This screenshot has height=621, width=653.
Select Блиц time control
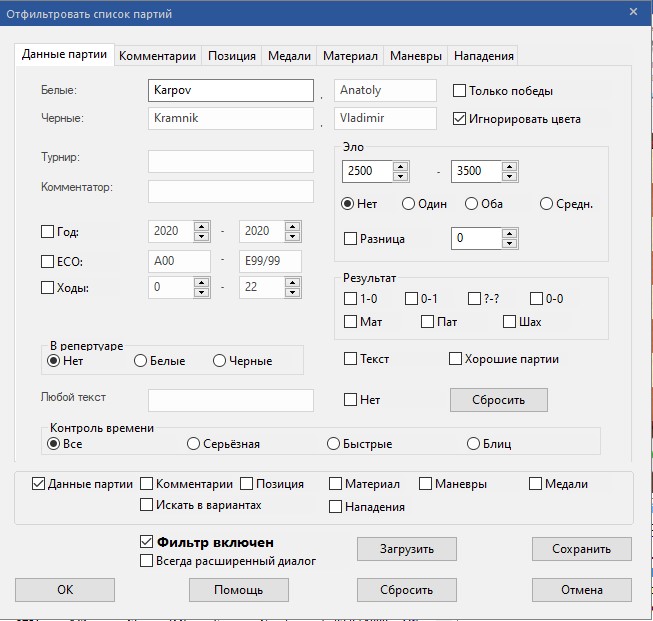click(474, 444)
